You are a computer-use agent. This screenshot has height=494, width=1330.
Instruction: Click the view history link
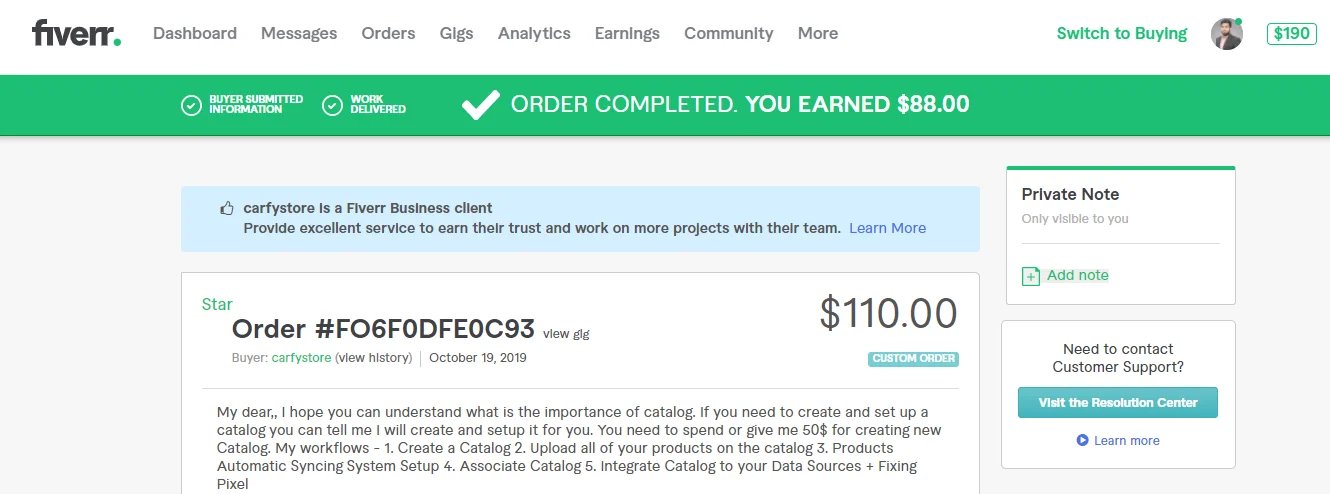coord(373,357)
